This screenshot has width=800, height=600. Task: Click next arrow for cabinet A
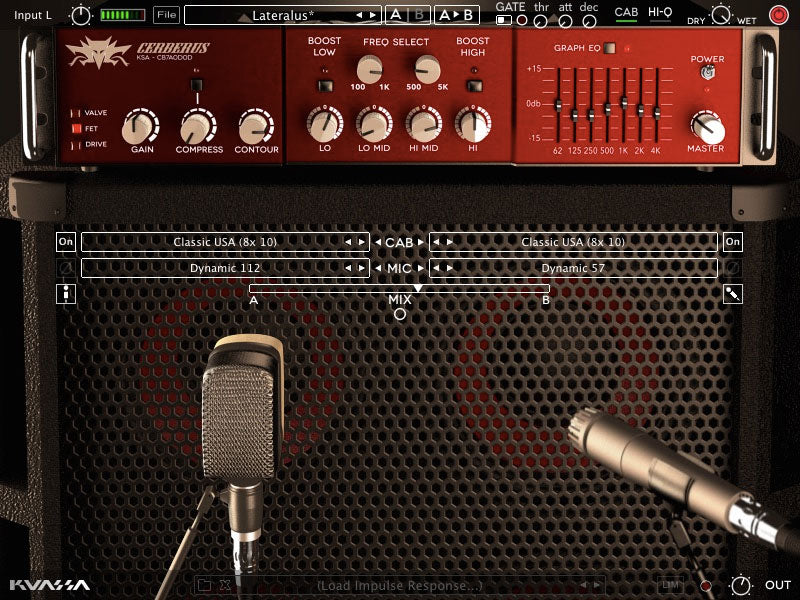click(x=361, y=242)
